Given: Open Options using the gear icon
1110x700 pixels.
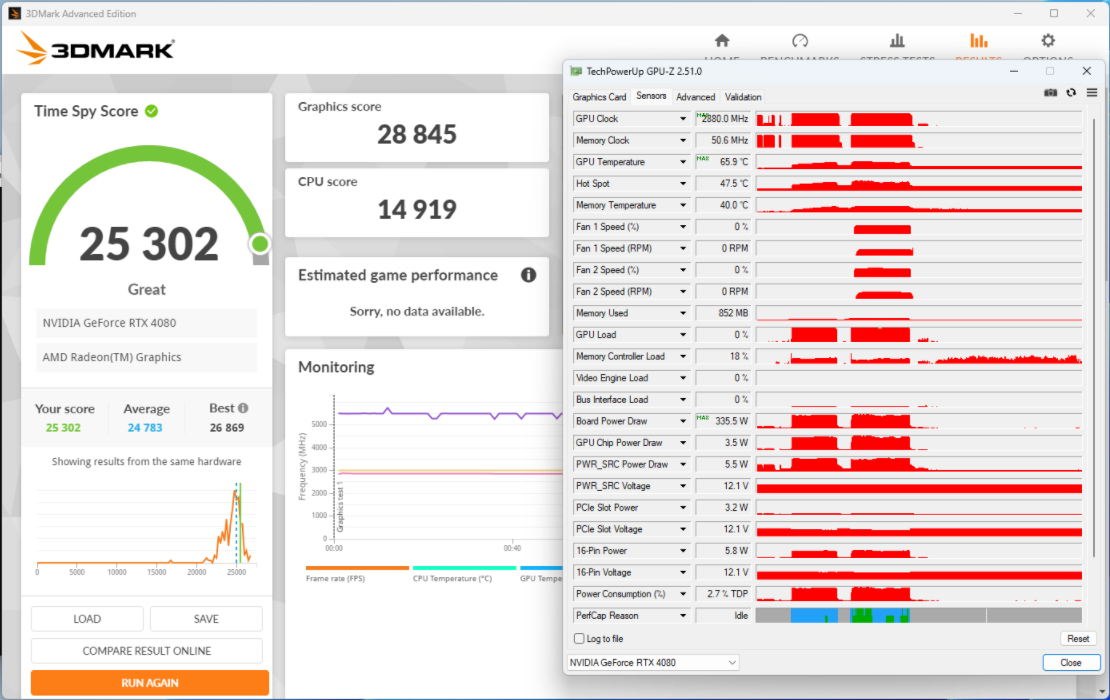Looking at the screenshot, I should pyautogui.click(x=1047, y=41).
